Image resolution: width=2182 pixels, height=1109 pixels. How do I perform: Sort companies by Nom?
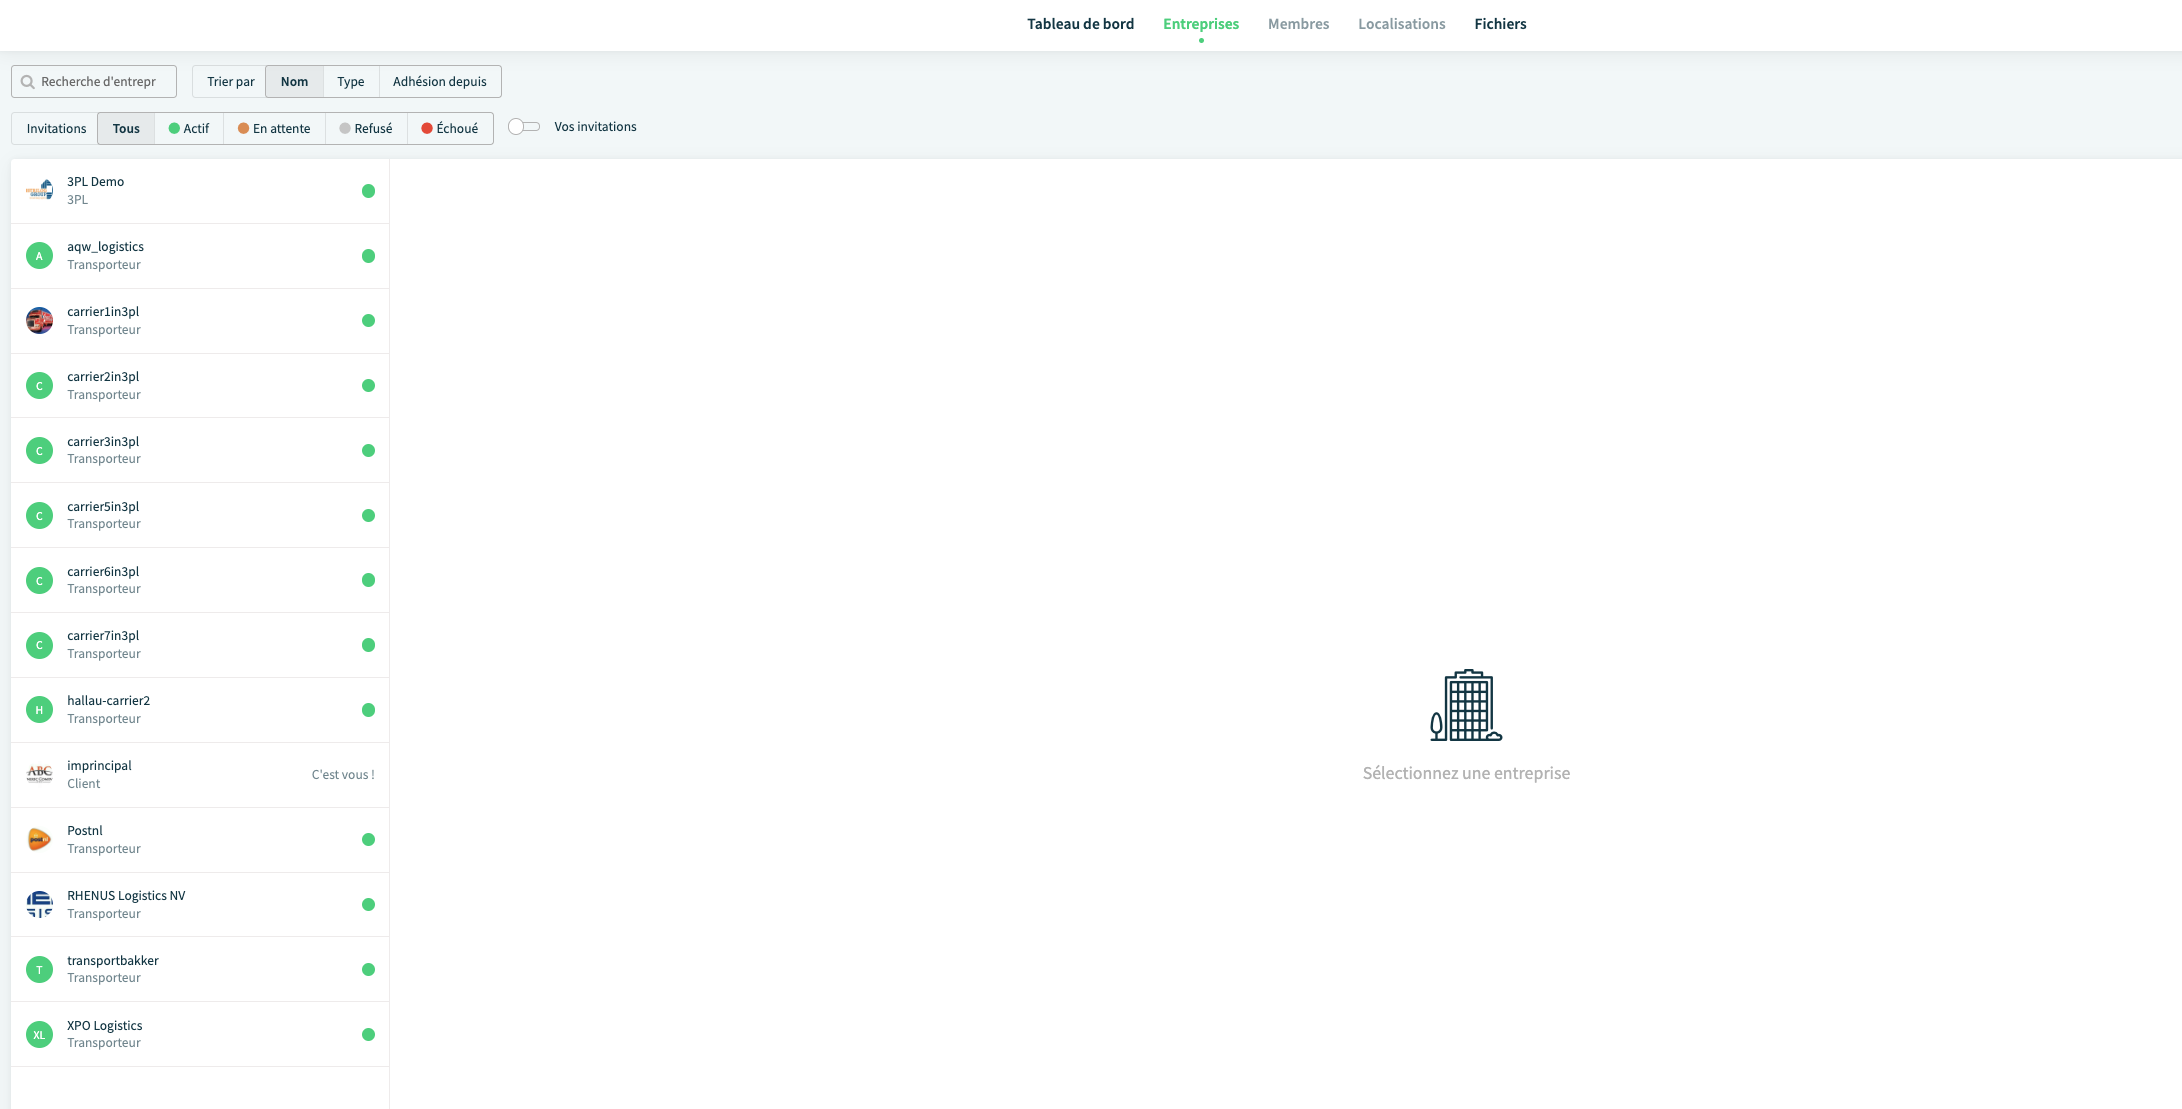pyautogui.click(x=294, y=82)
